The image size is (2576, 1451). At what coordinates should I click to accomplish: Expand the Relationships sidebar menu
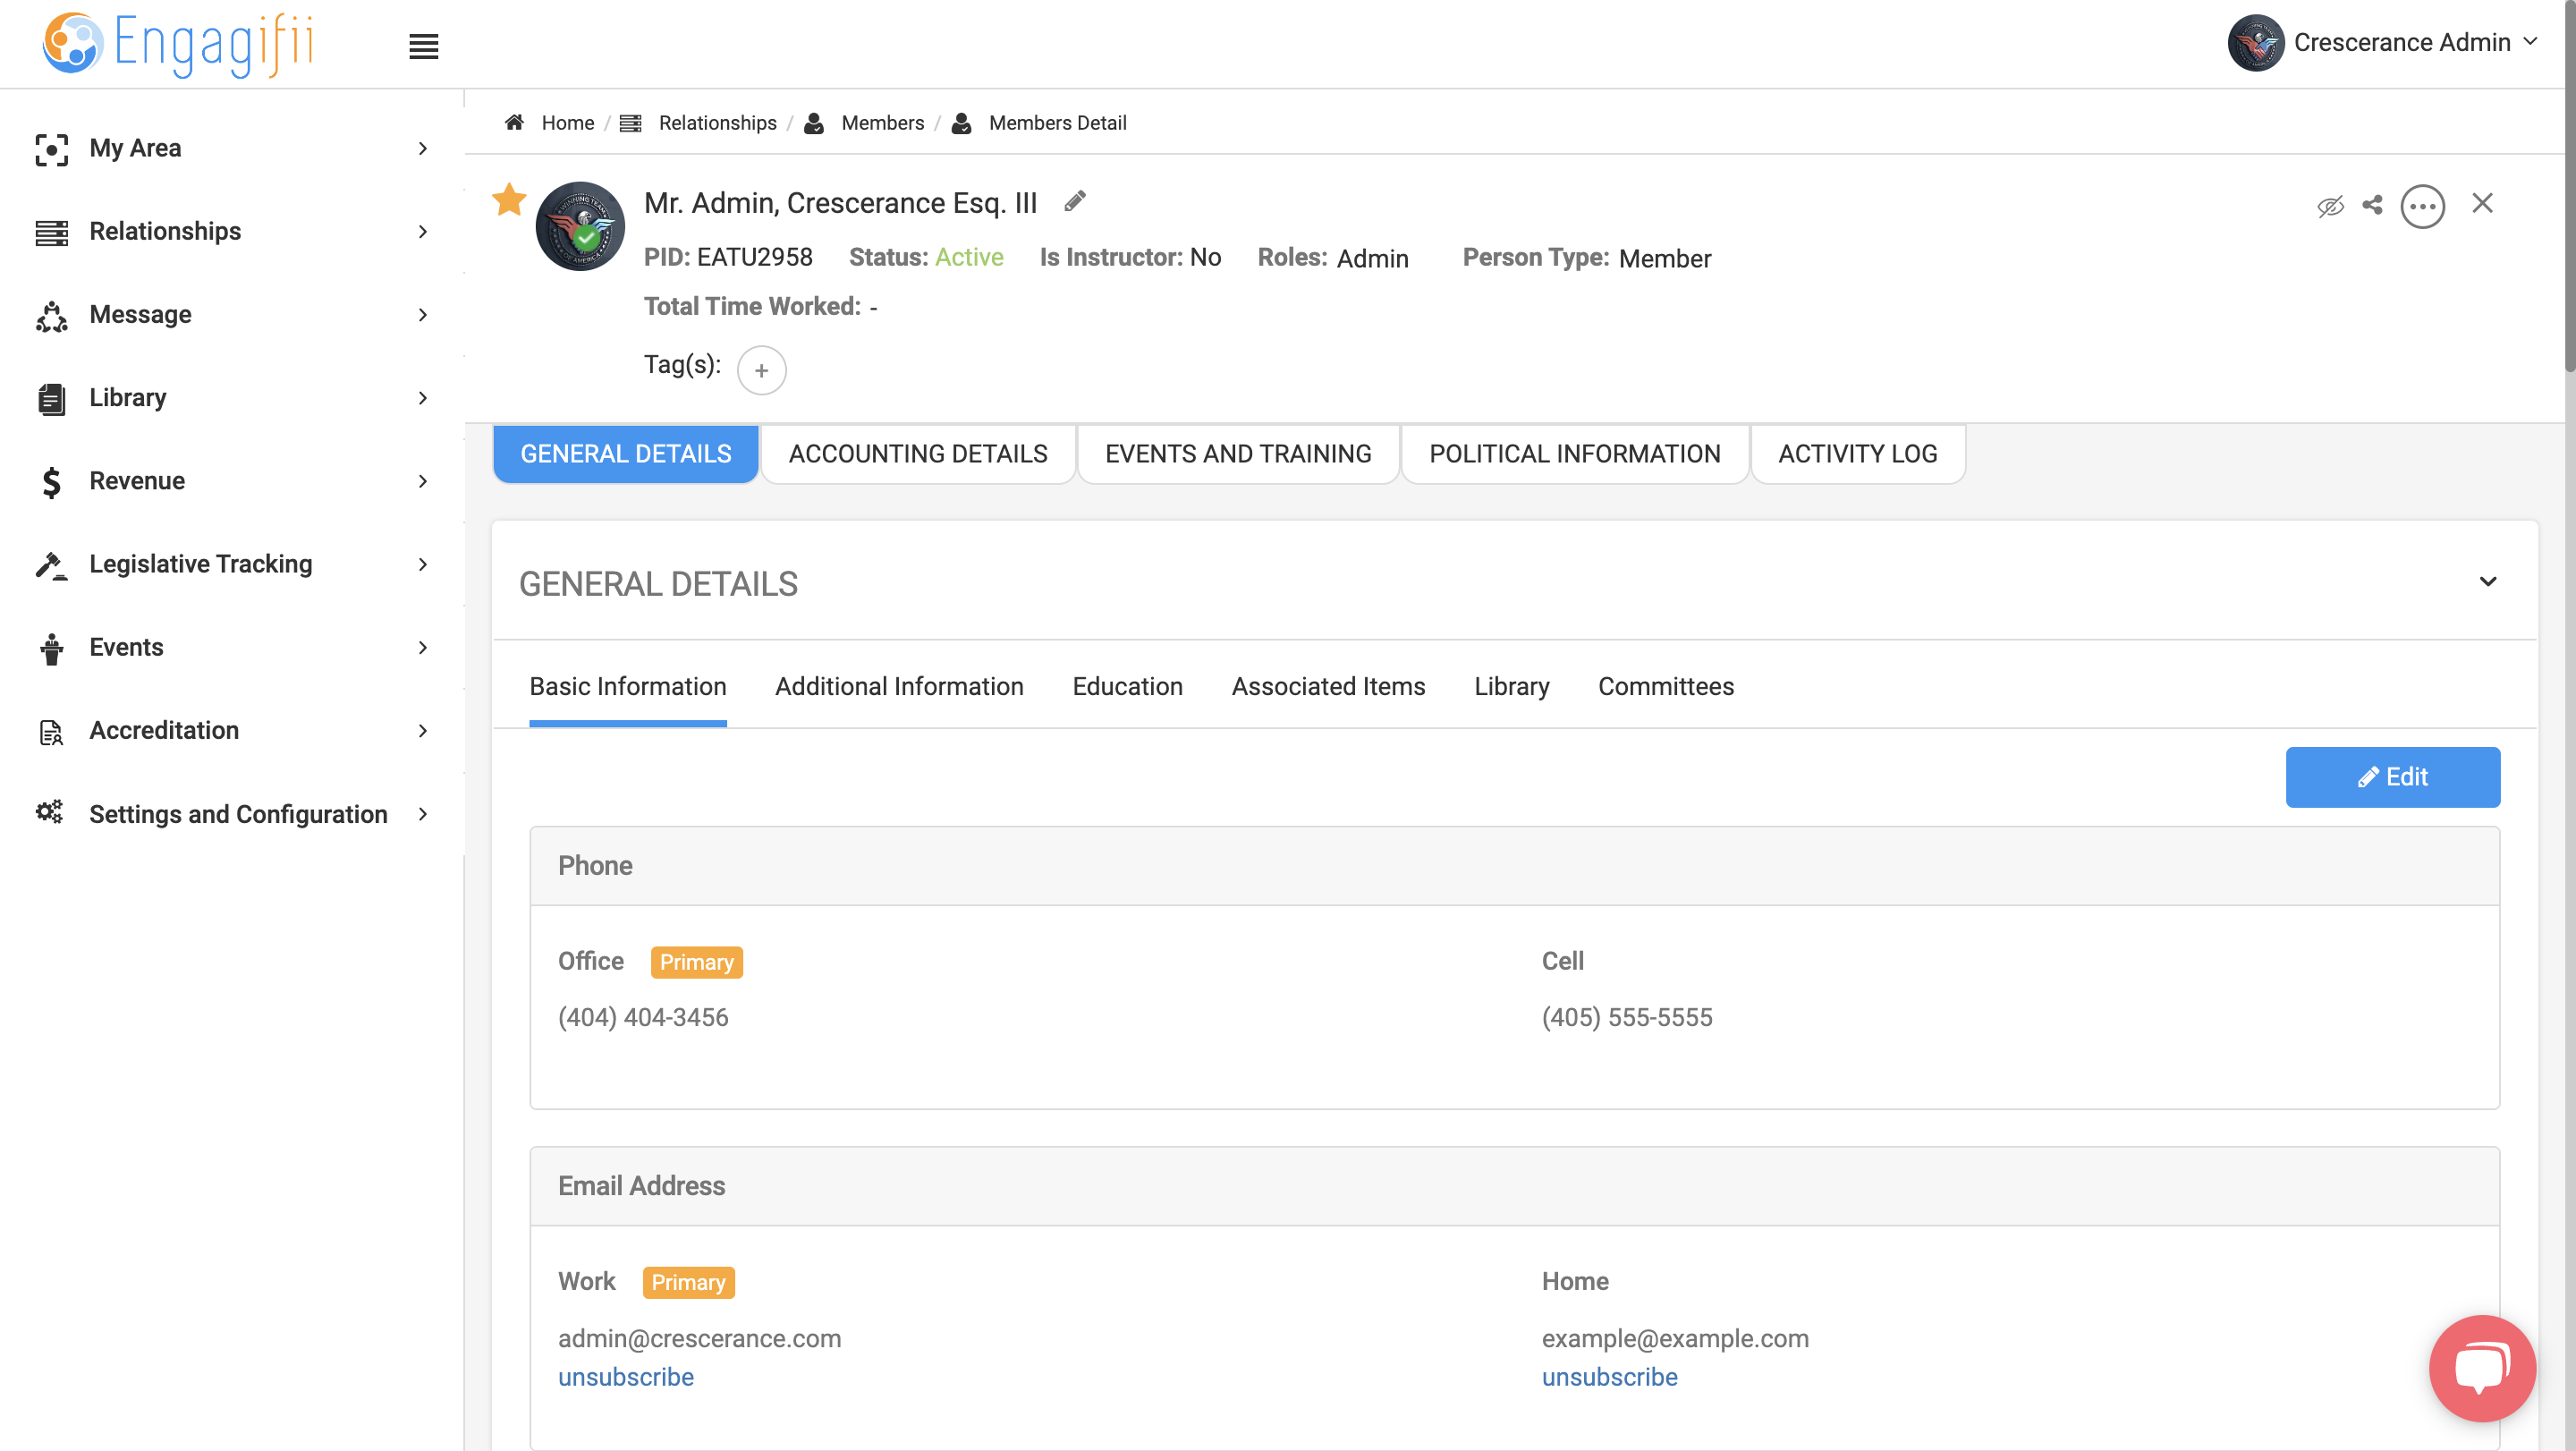(x=232, y=231)
